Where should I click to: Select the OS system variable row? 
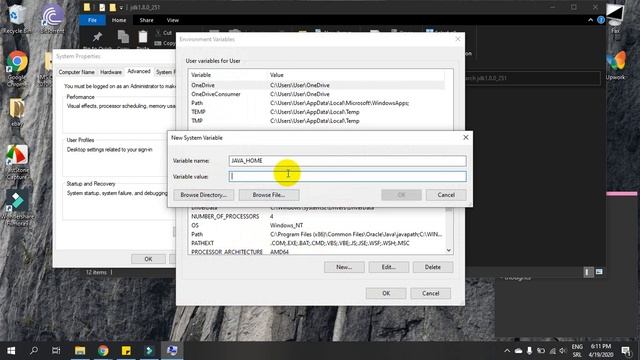(317, 225)
